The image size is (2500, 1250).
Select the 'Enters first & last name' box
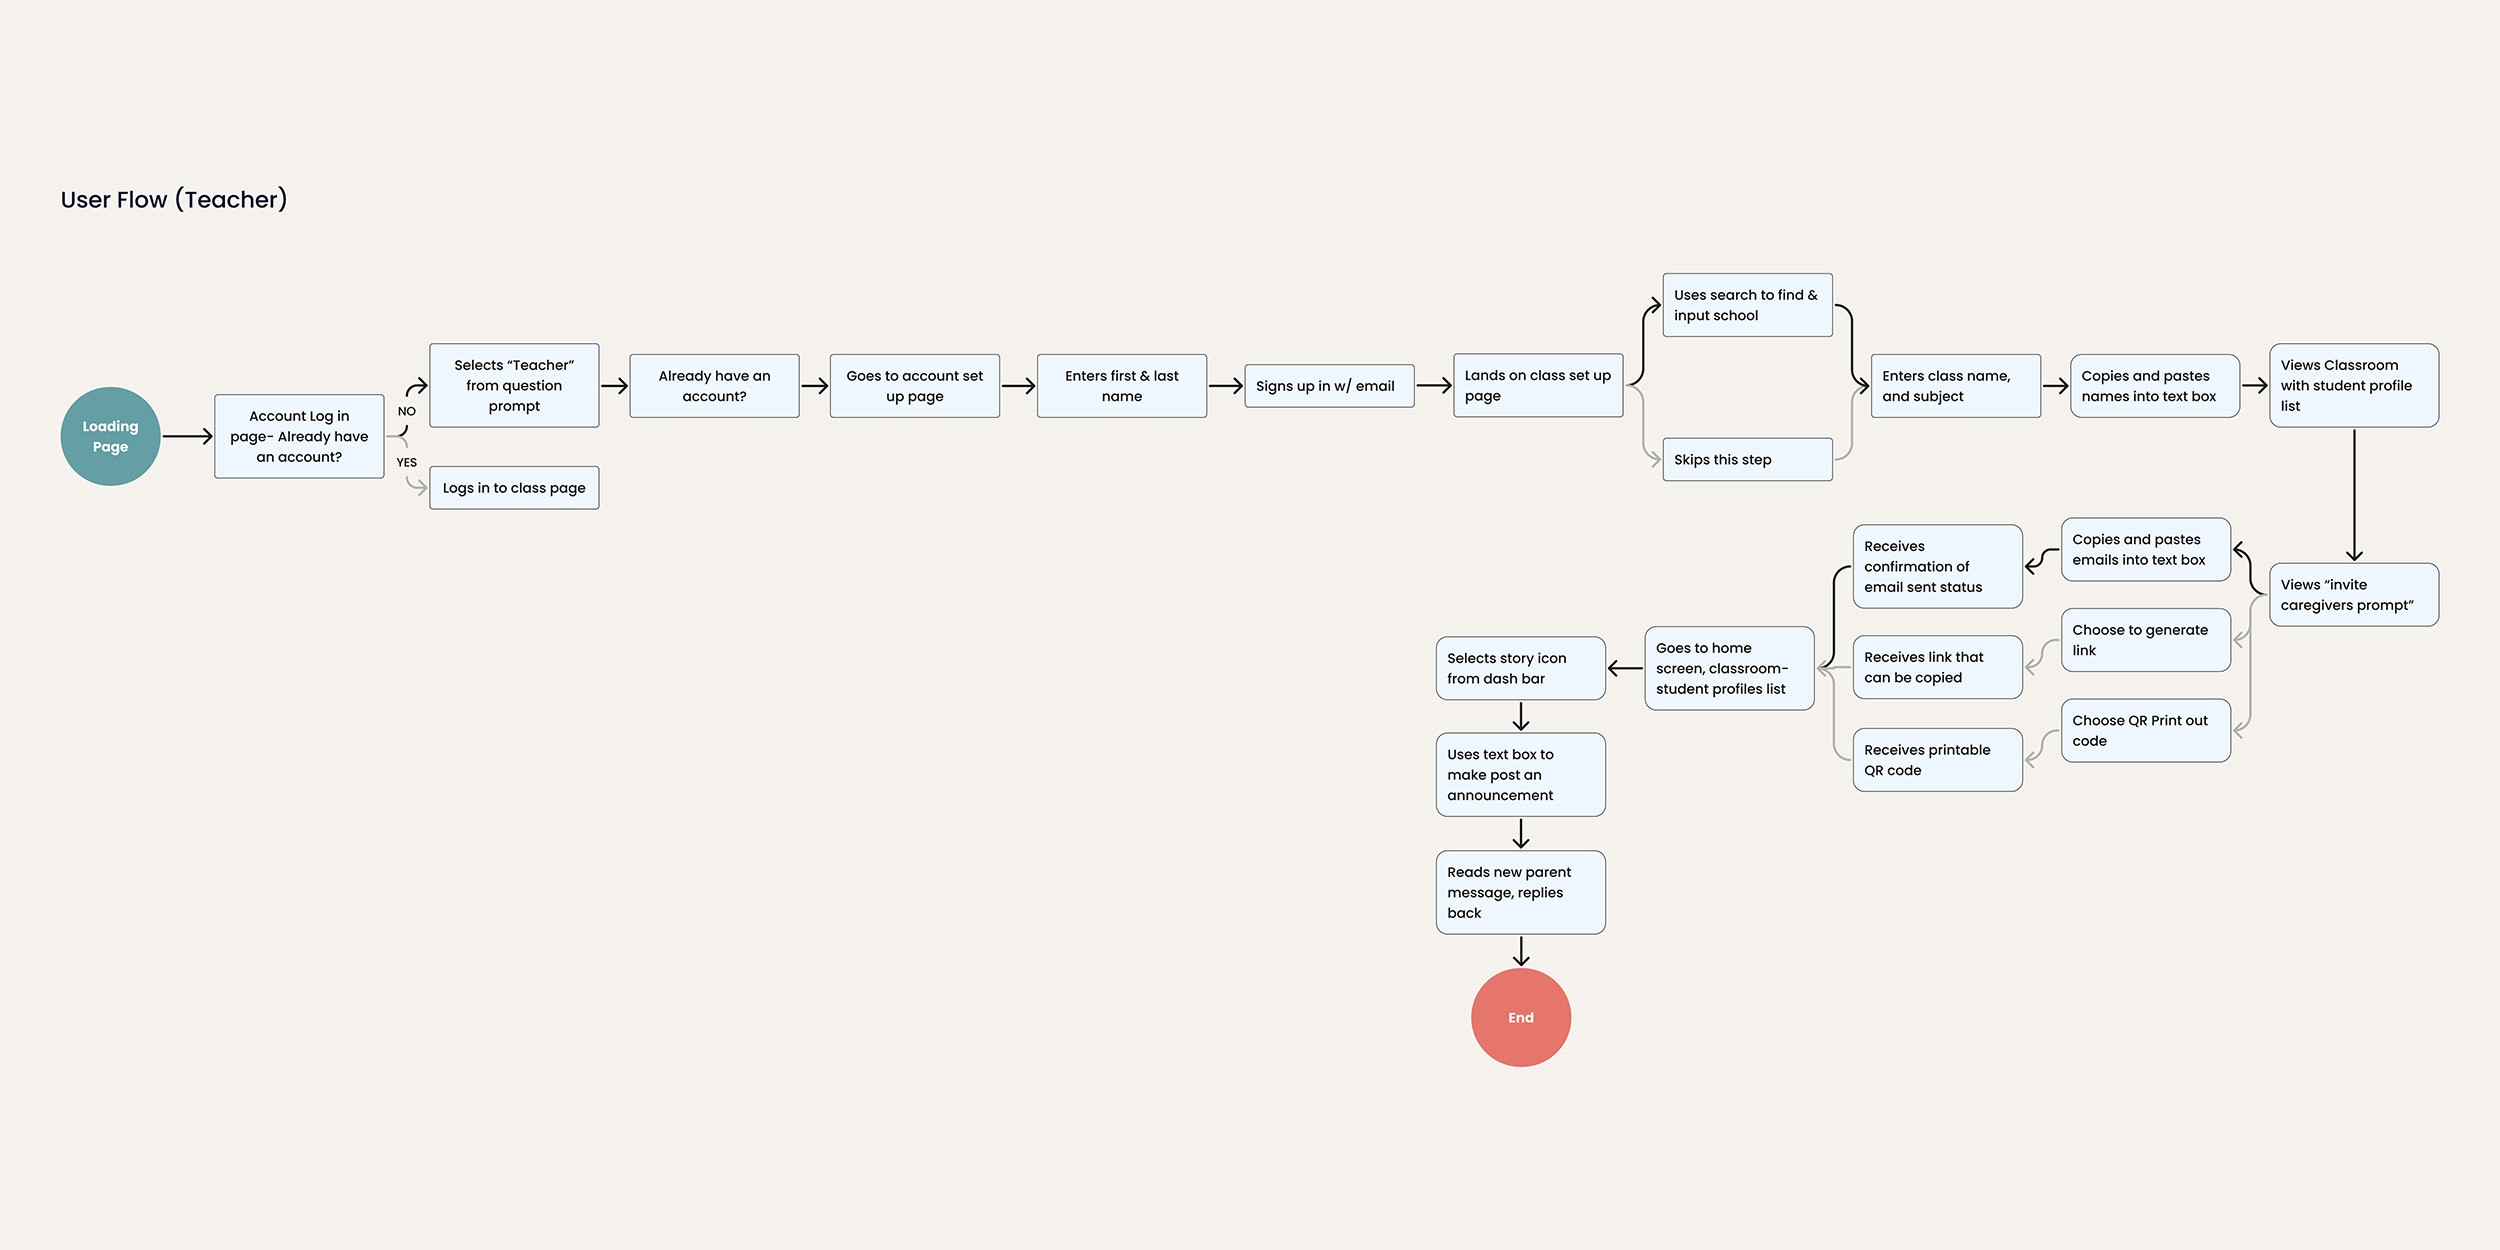[1121, 385]
